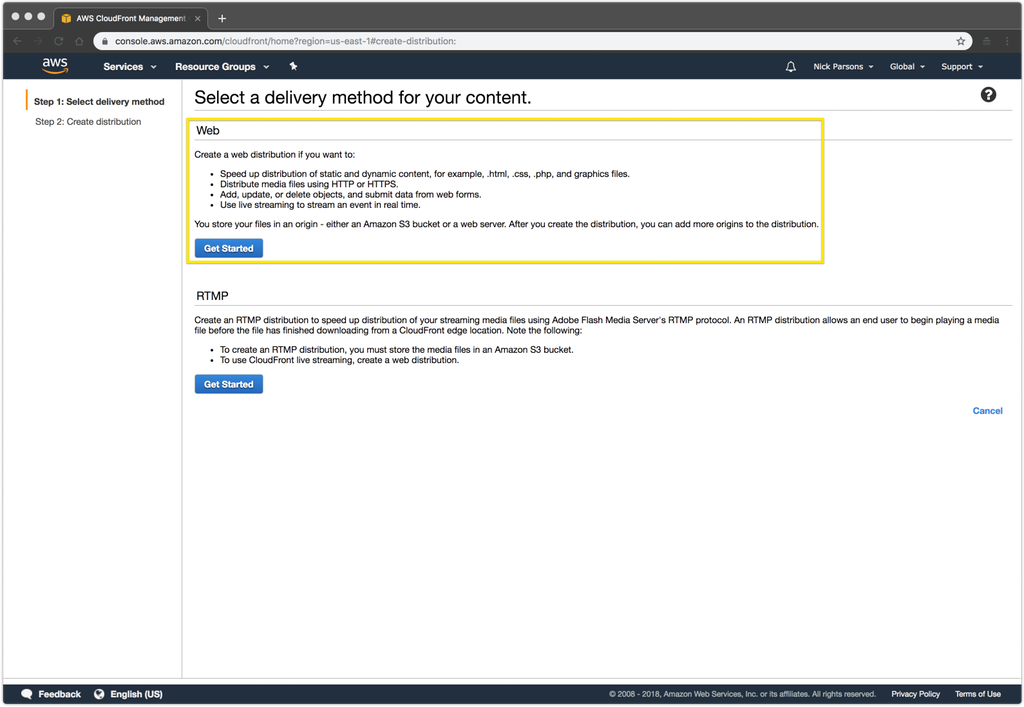
Task: Open the Terms of Use link
Action: [978, 694]
